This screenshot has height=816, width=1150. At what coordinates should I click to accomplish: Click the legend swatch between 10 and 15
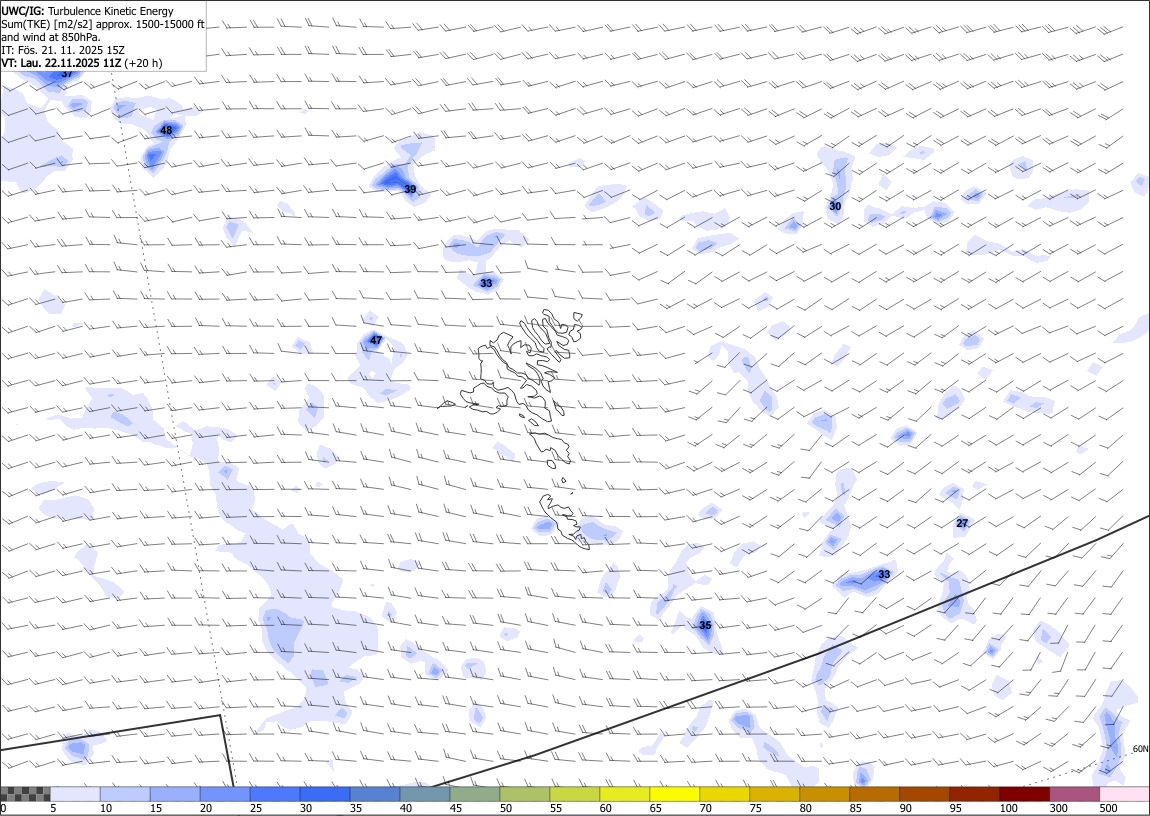coord(125,793)
